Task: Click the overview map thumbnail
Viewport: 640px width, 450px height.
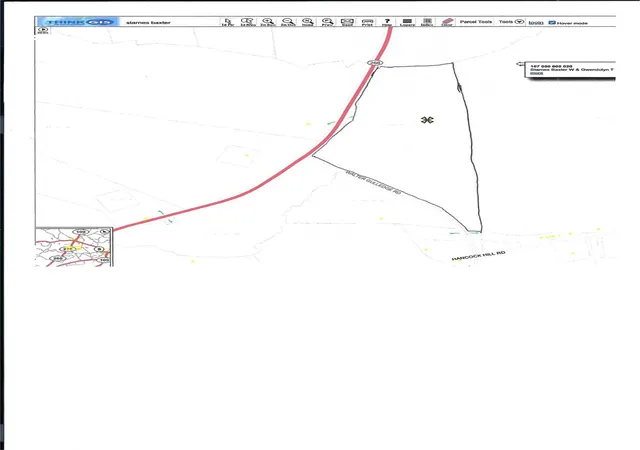Action: [x=73, y=247]
